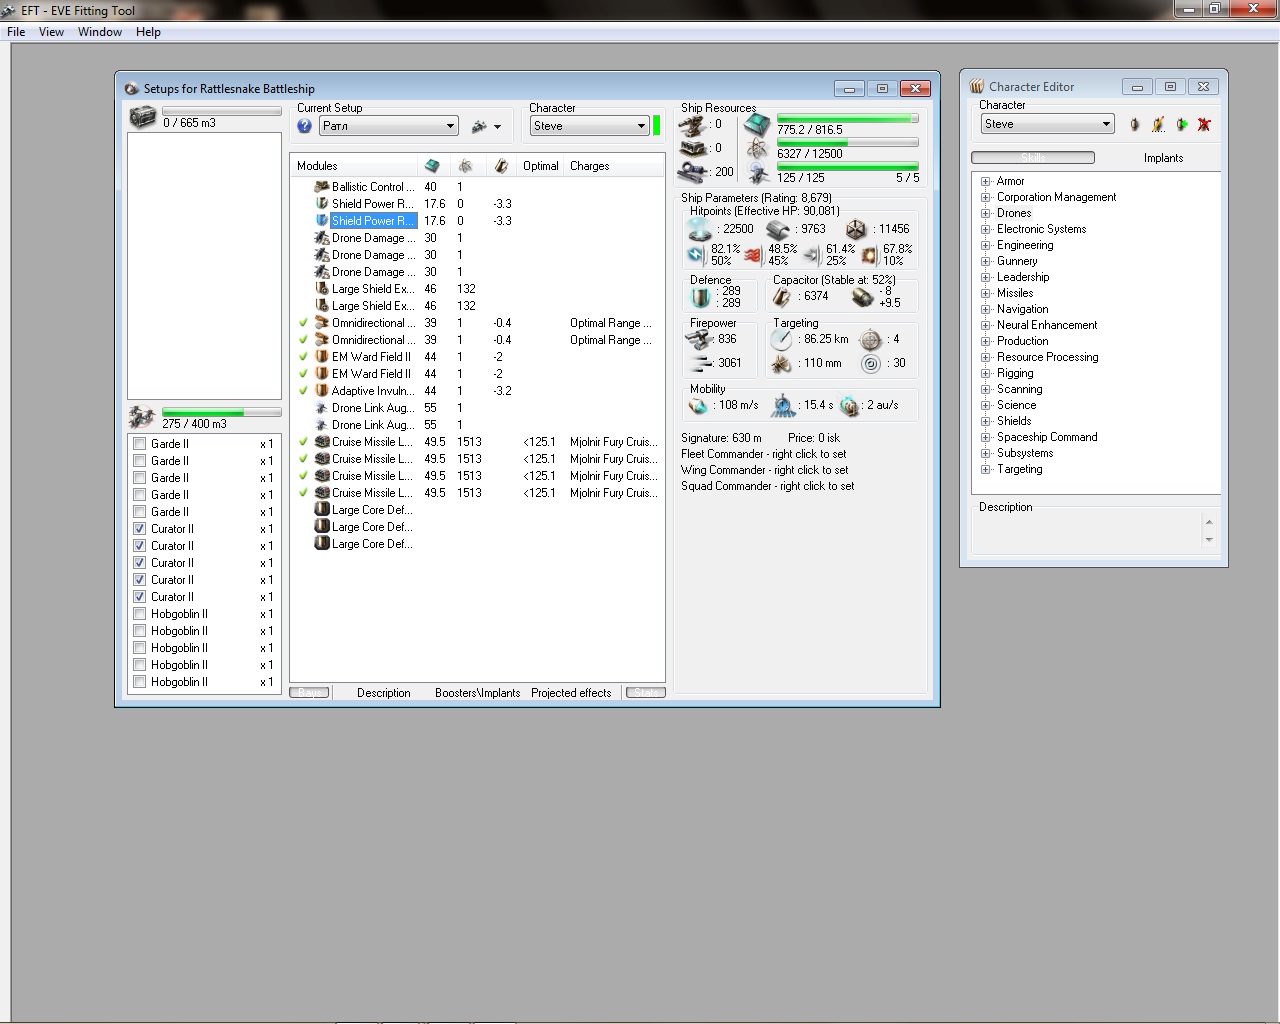Click the ship velocity icon showing 108 m/s
This screenshot has height=1024, width=1280.
pyautogui.click(x=698, y=406)
